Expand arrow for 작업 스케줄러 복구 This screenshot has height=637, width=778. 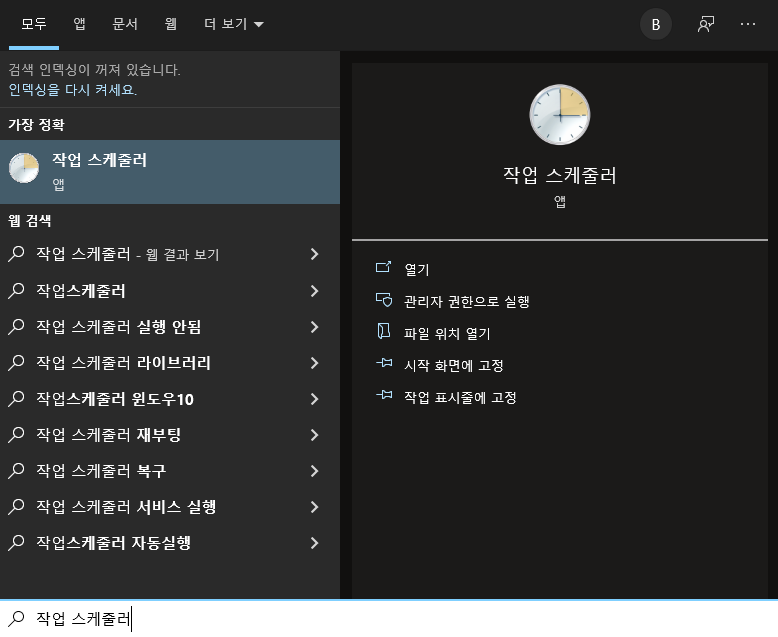pyautogui.click(x=314, y=470)
